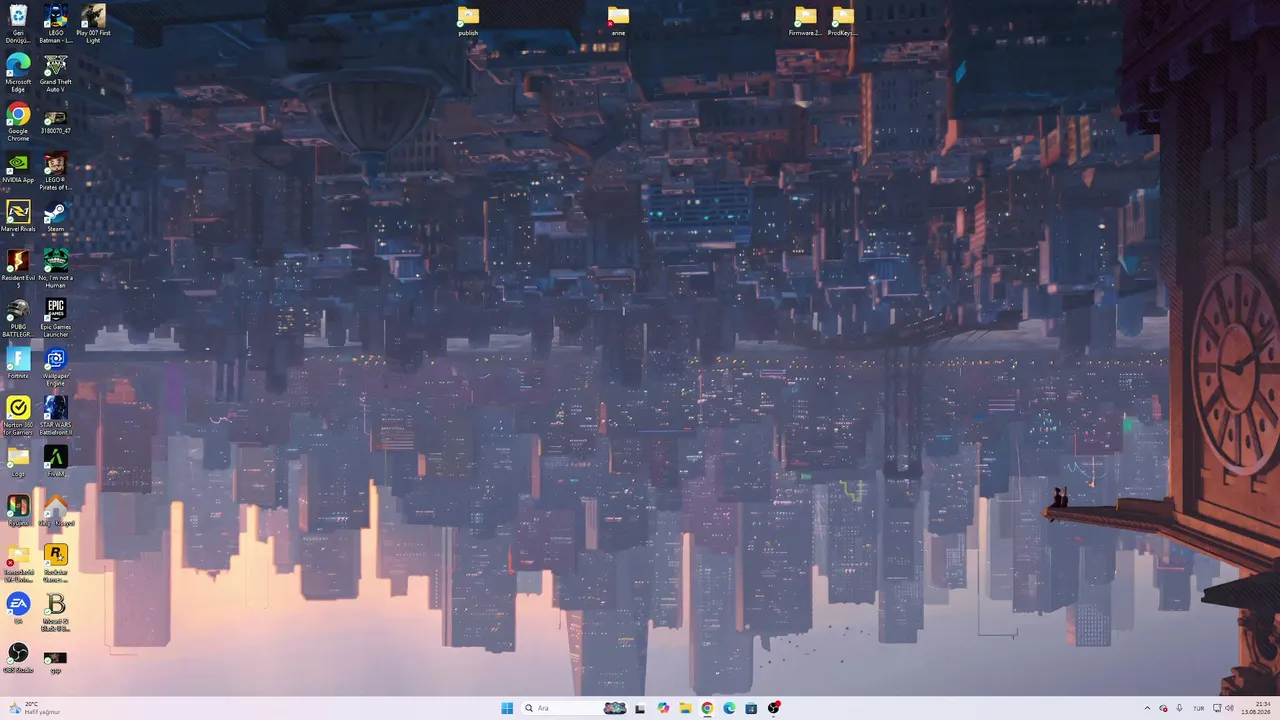
Task: Select the Play 007 First Light shortcut
Action: pyautogui.click(x=93, y=23)
